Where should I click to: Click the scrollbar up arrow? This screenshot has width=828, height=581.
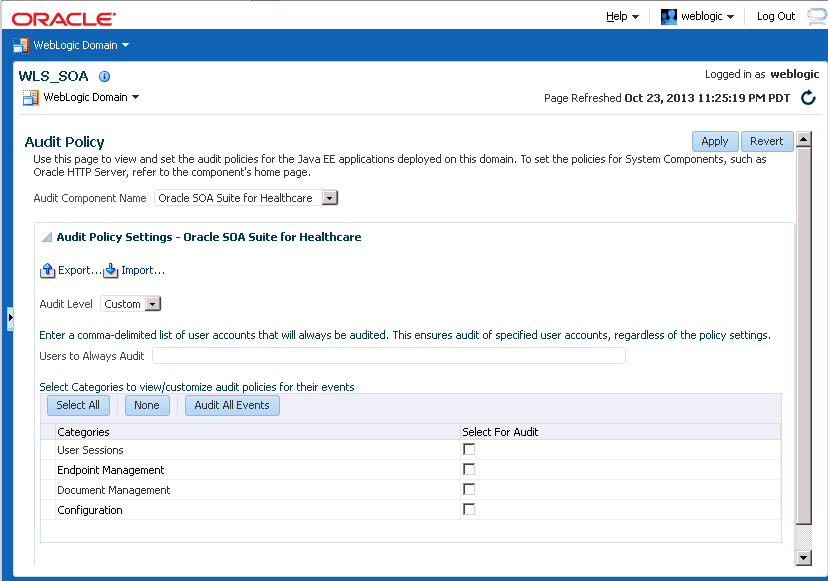(x=804, y=139)
